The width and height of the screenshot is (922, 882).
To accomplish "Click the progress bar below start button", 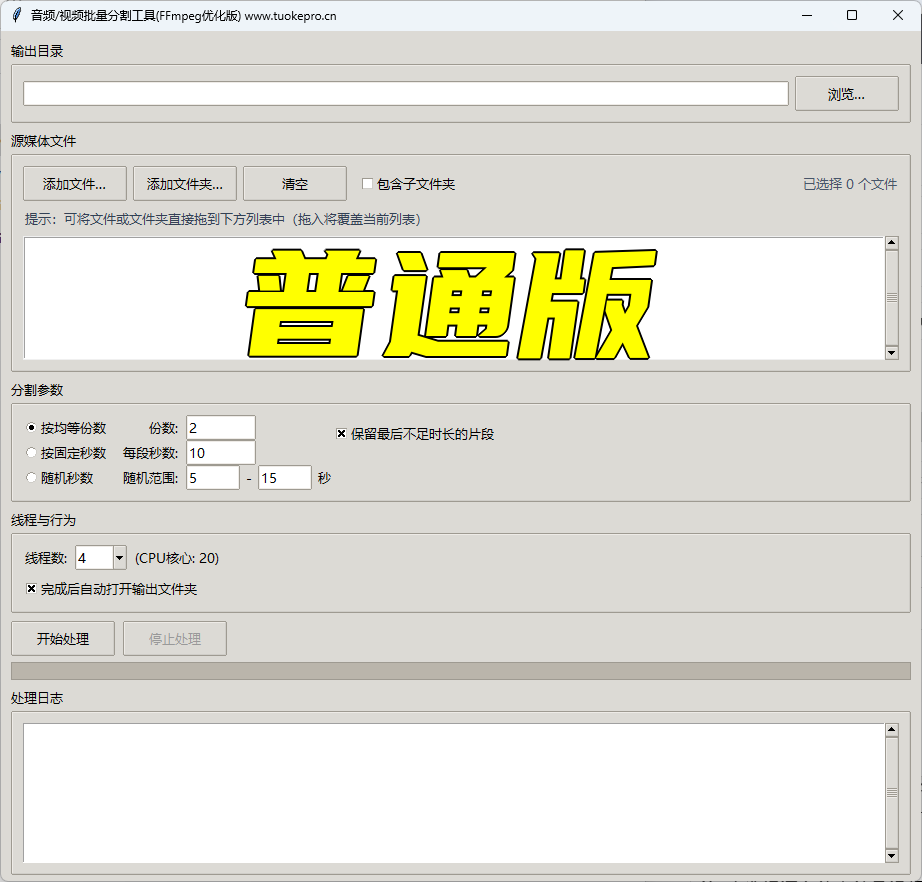I will coord(460,671).
